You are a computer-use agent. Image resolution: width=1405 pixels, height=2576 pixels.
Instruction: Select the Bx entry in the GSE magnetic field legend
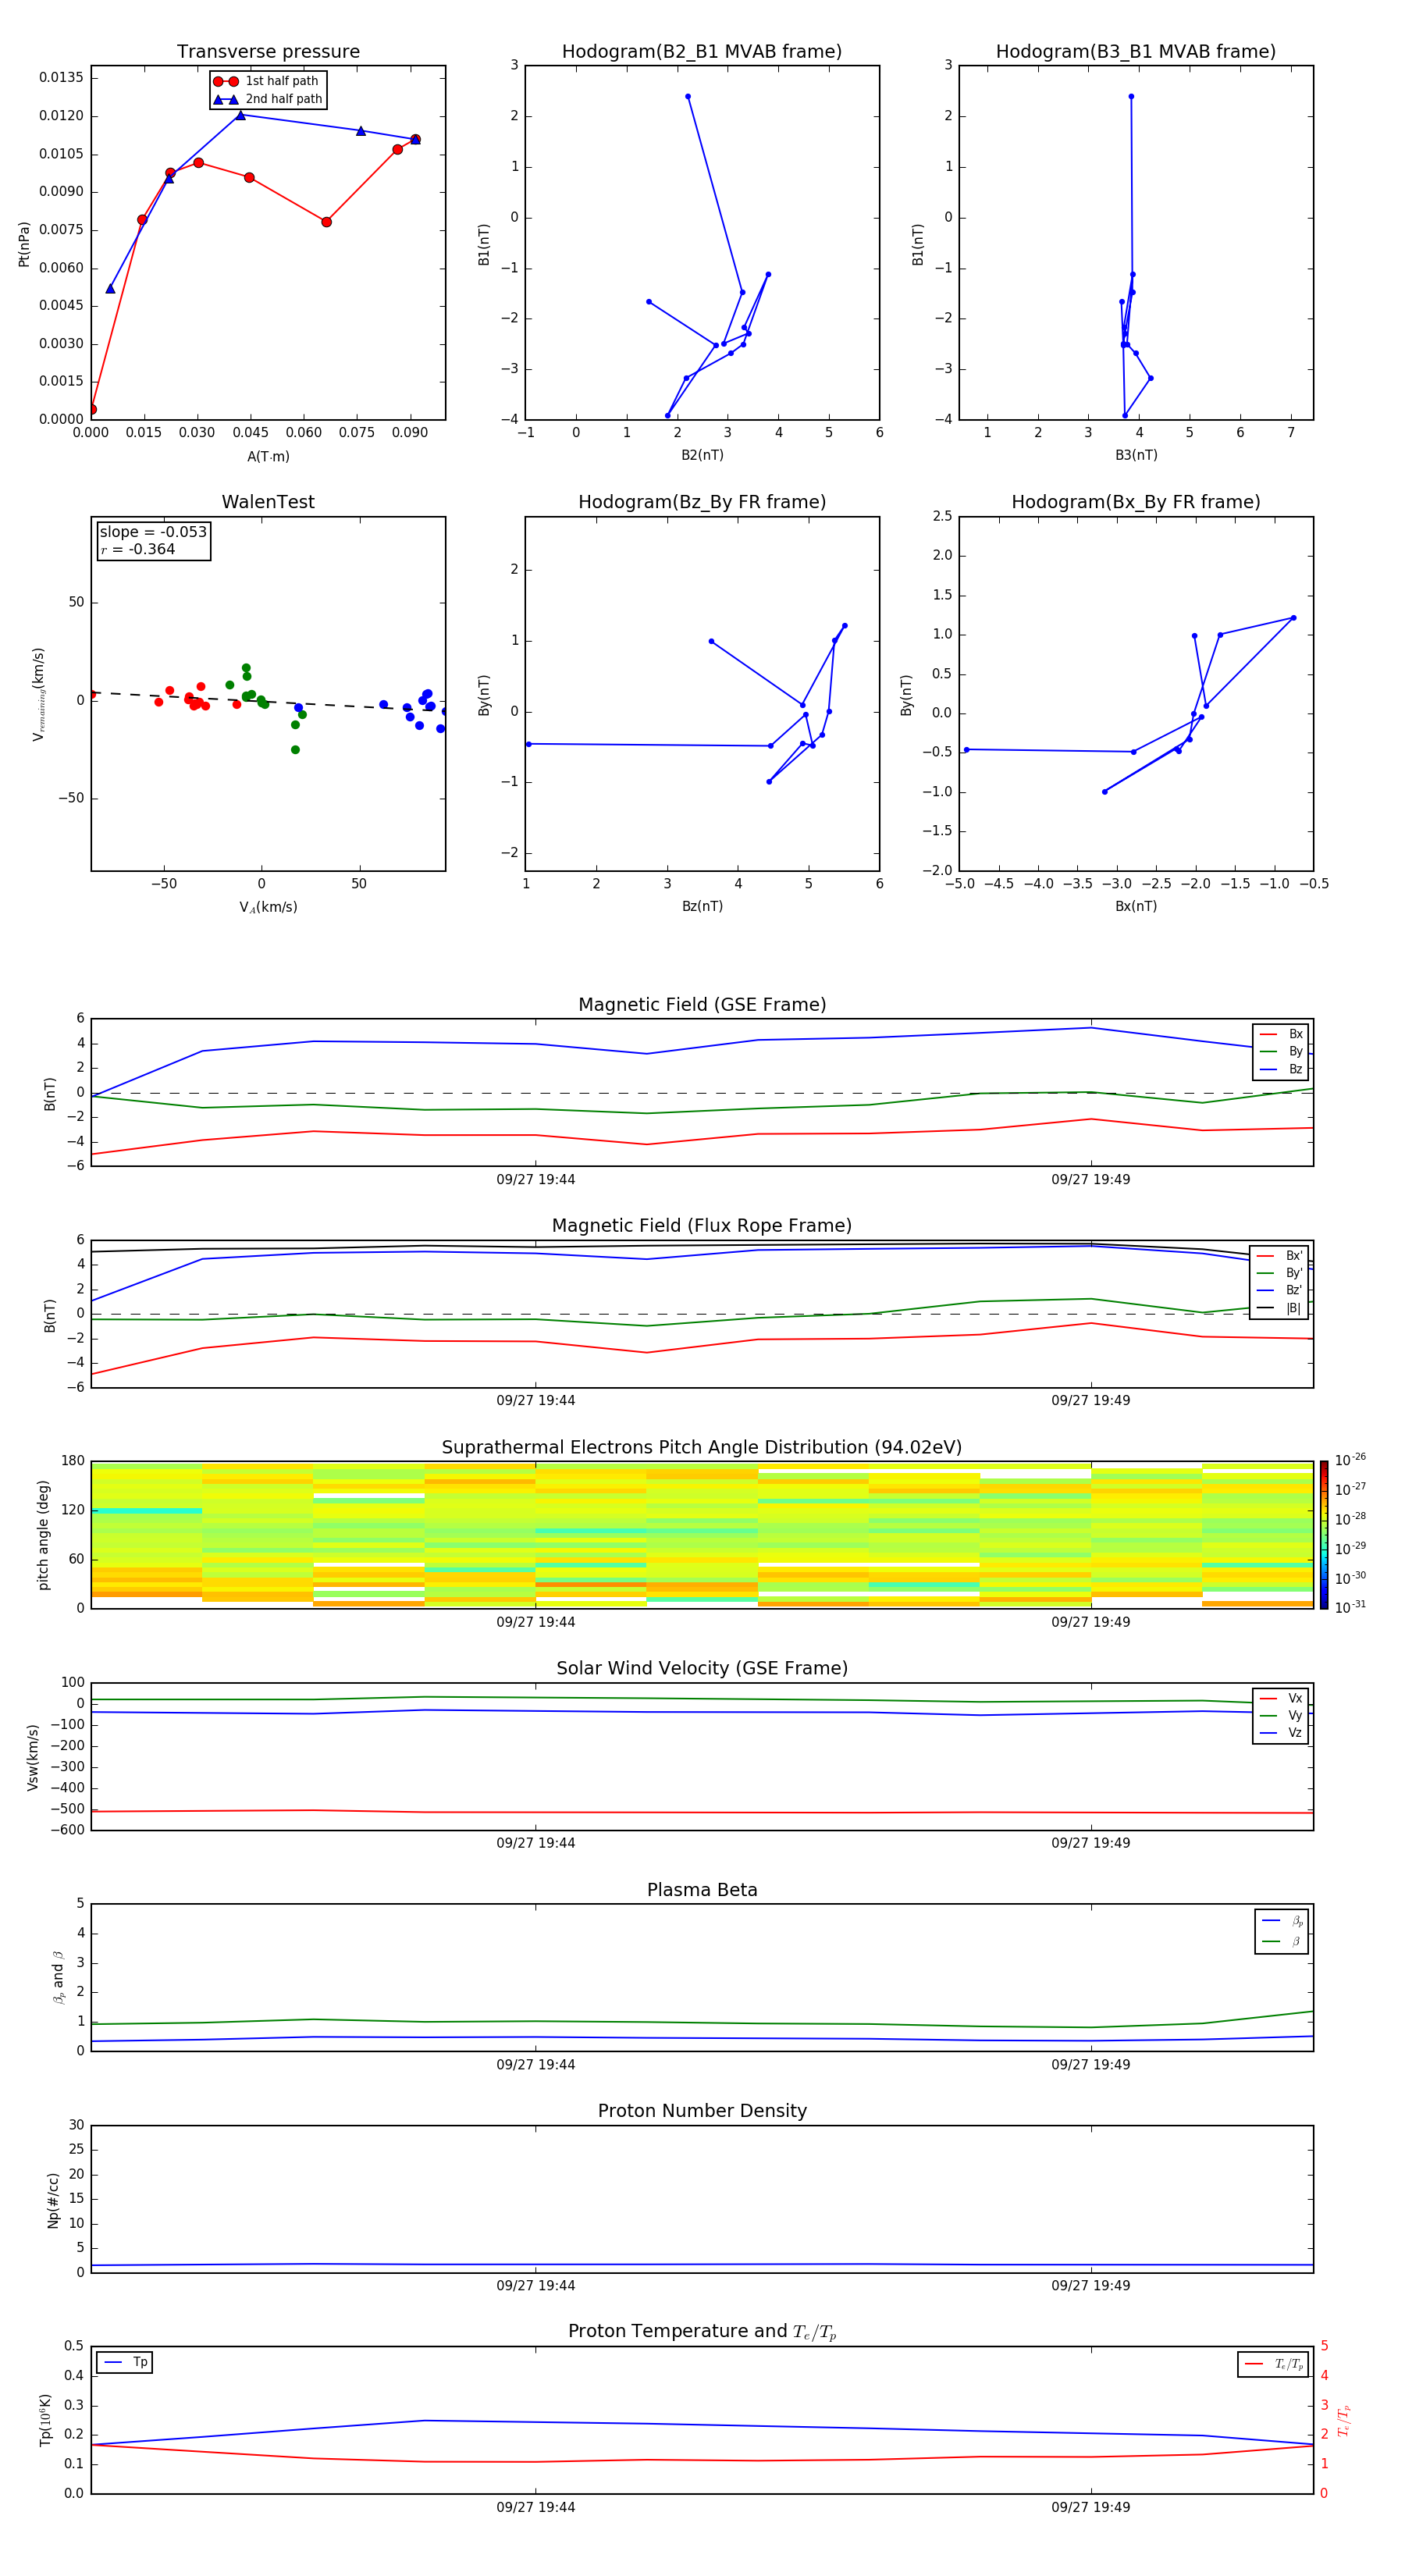[x=1281, y=1034]
